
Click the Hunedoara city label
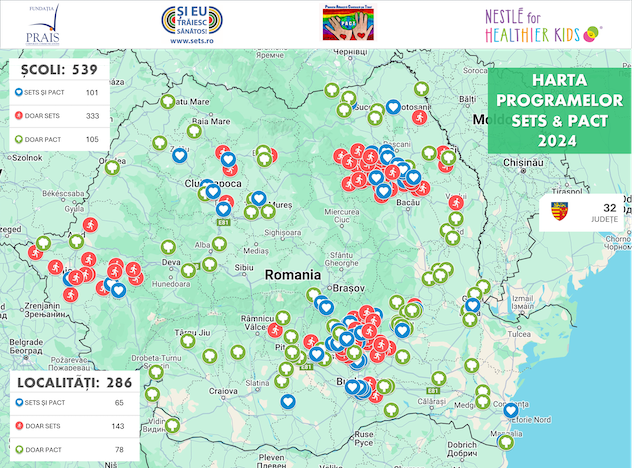[x=171, y=284]
